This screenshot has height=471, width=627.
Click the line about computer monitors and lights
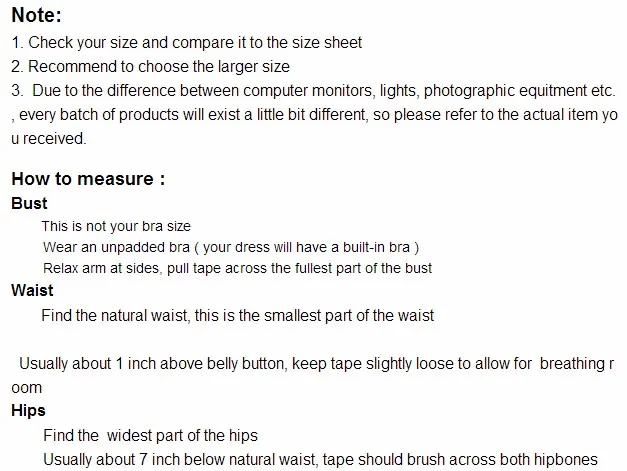[313, 91]
